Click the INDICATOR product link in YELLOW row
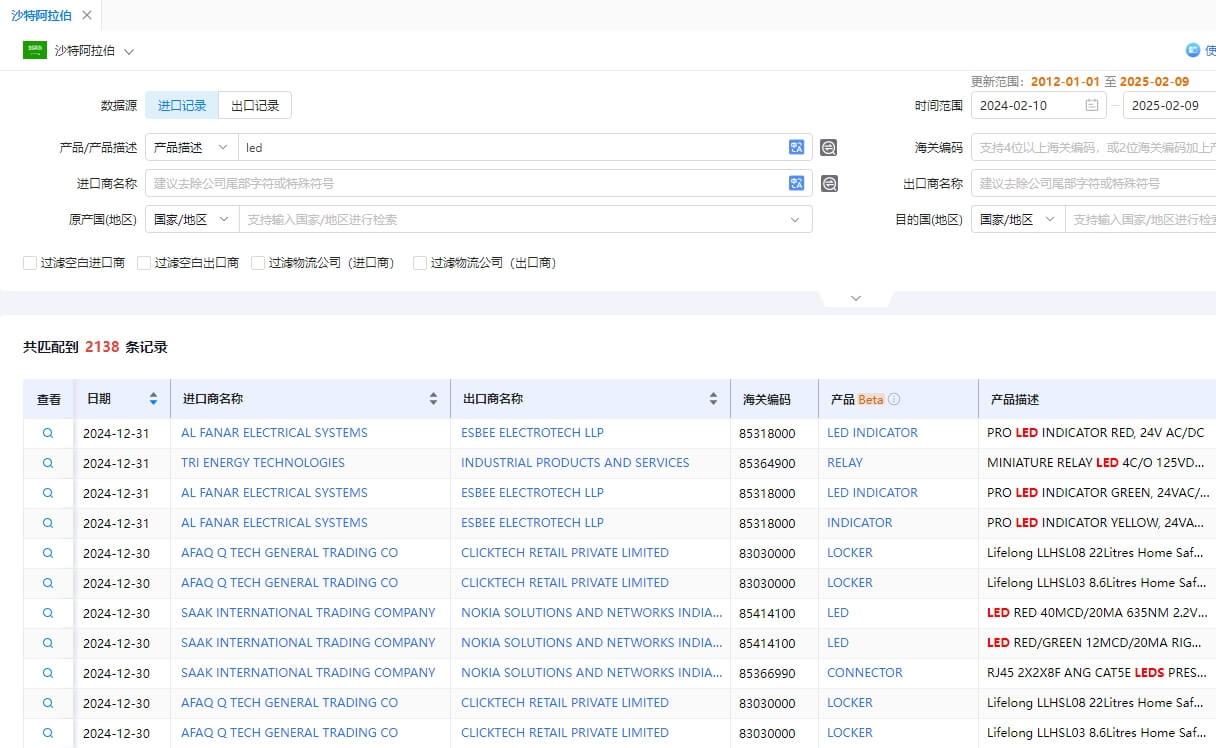Viewport: 1216px width, 748px height. pos(859,523)
